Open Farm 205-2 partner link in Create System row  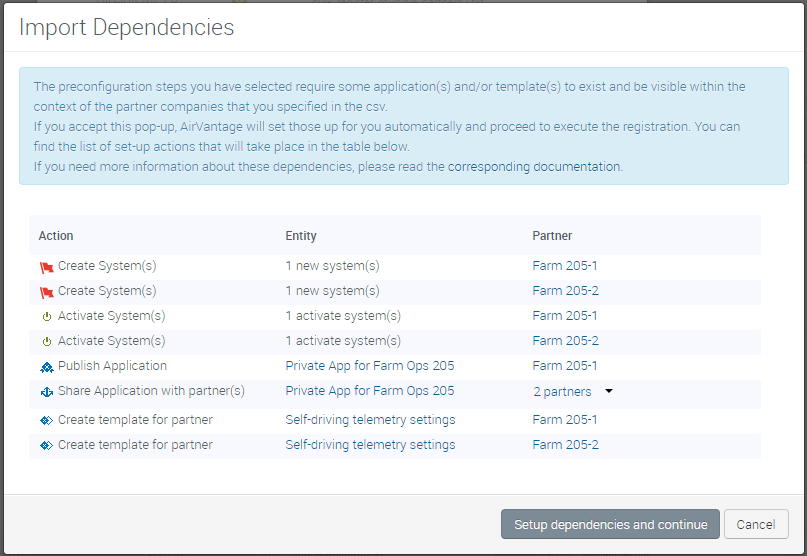point(565,291)
